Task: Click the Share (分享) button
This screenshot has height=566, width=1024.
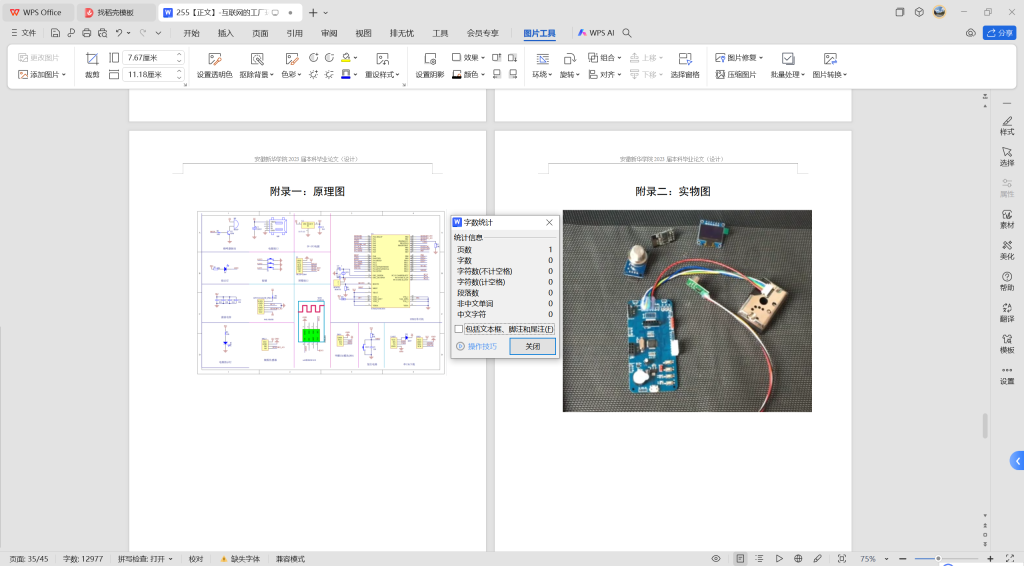Action: tap(999, 33)
